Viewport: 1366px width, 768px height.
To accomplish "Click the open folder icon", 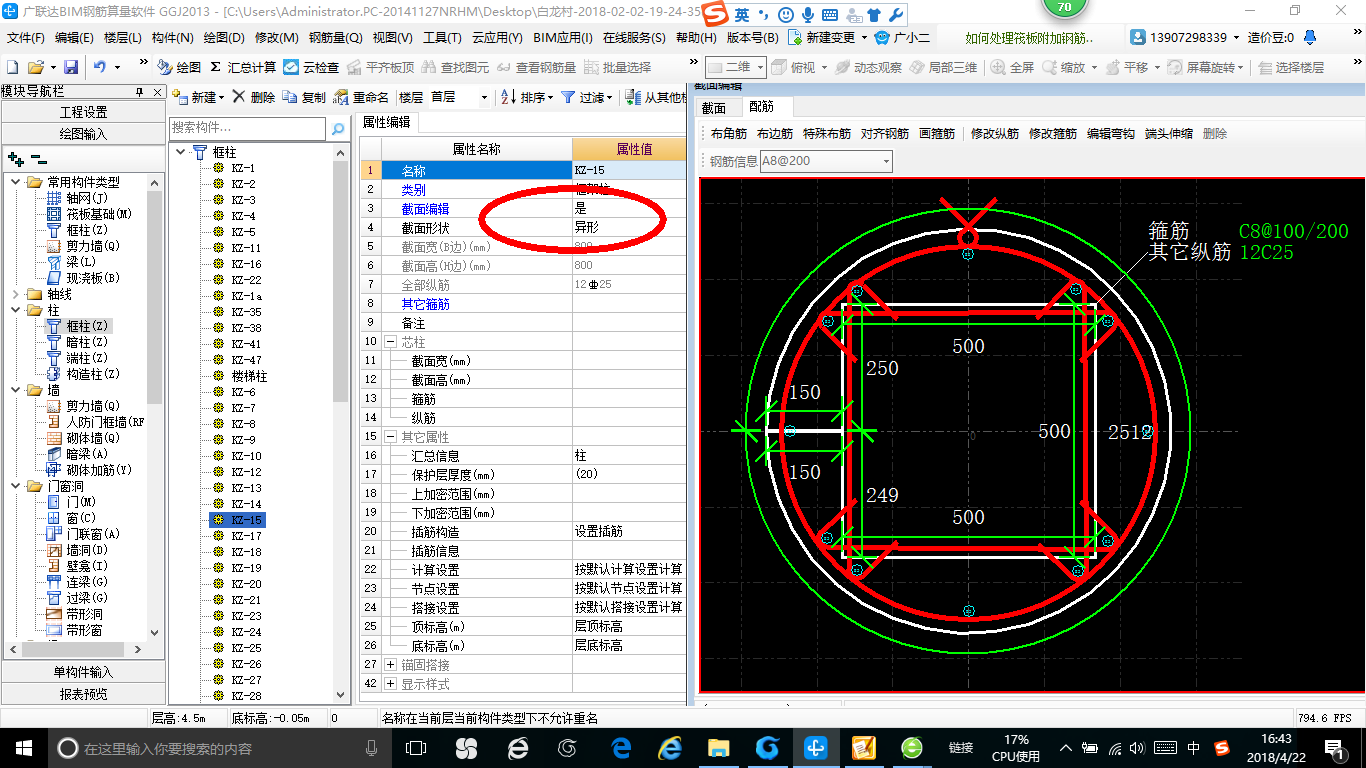I will point(35,67).
